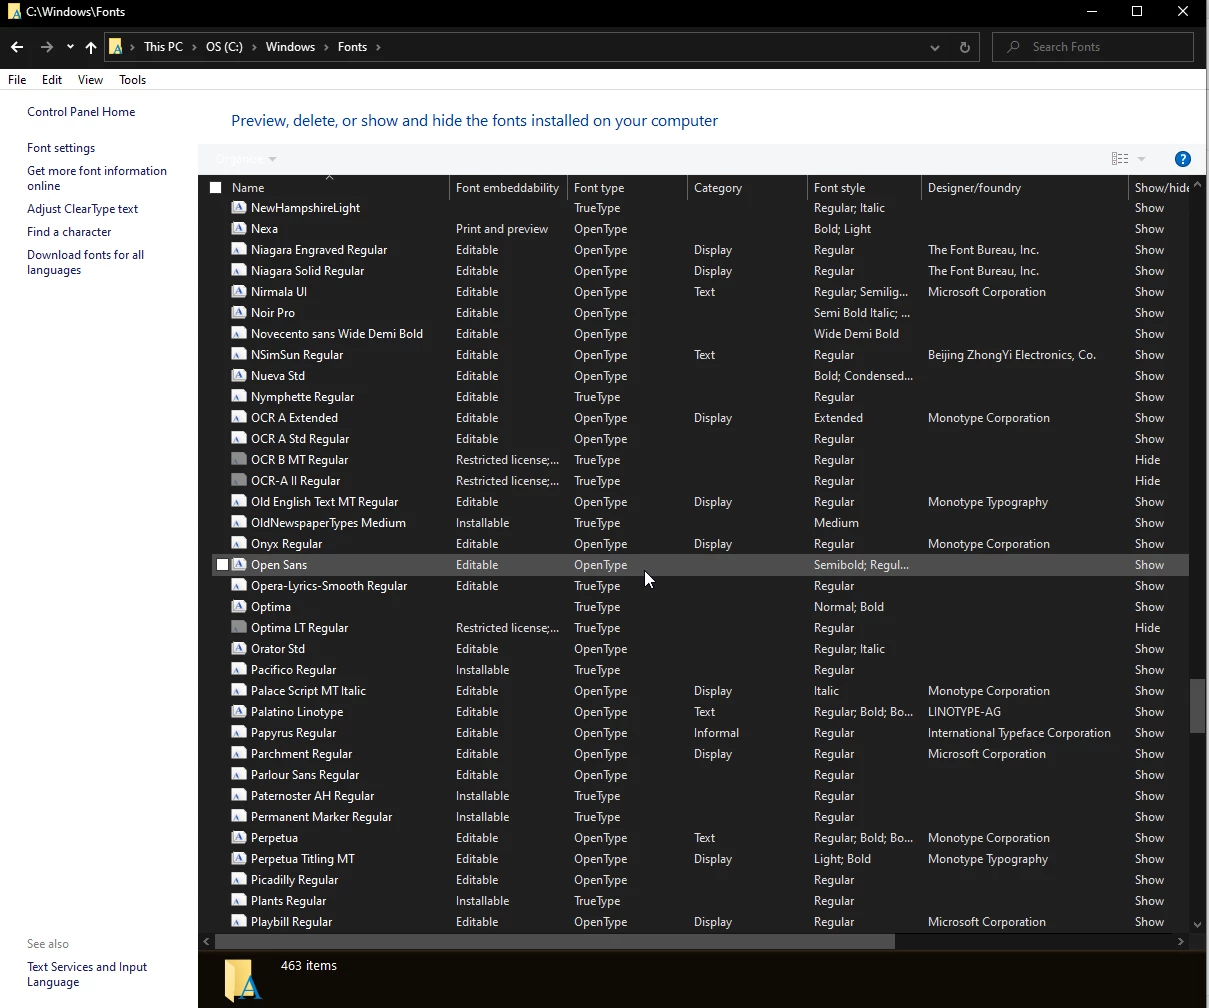Click the Nirmala UI font icon

click(239, 292)
